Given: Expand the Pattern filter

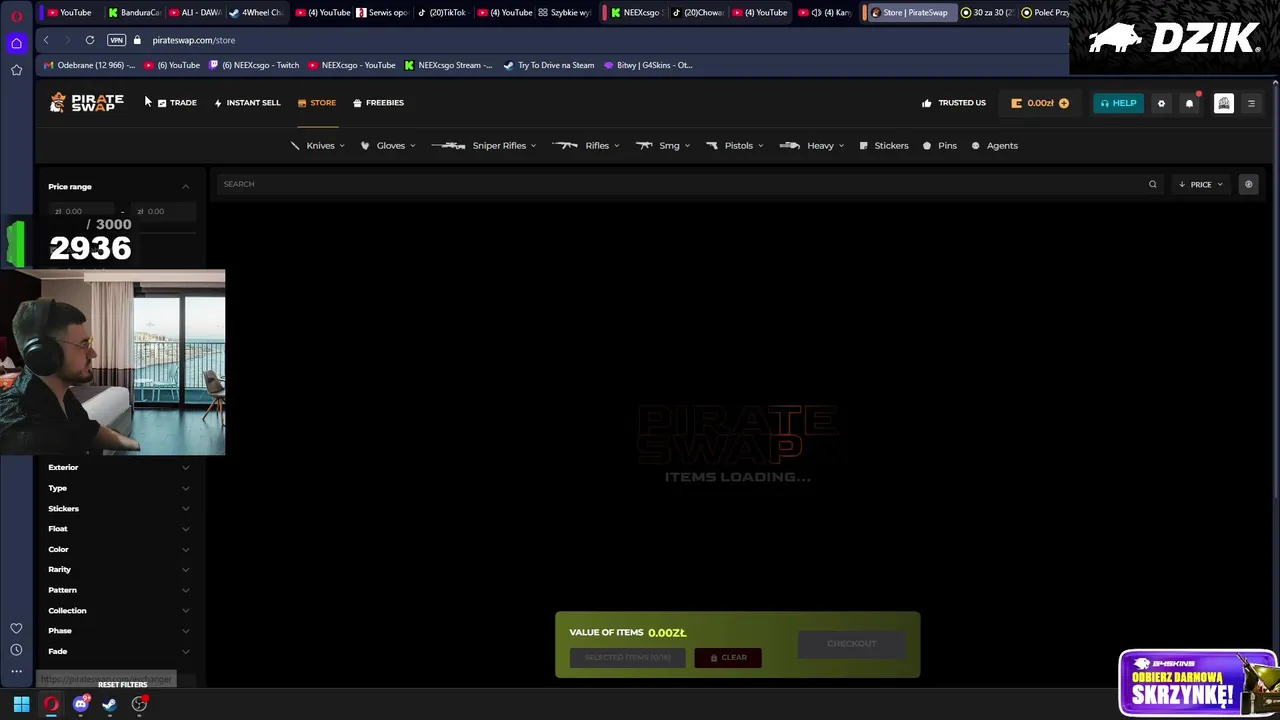Looking at the screenshot, I should (x=119, y=590).
